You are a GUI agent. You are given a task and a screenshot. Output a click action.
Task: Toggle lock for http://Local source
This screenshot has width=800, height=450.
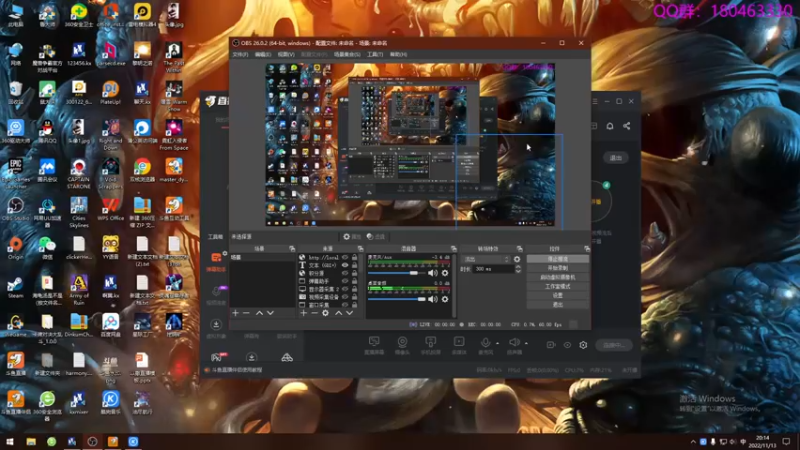tap(355, 258)
